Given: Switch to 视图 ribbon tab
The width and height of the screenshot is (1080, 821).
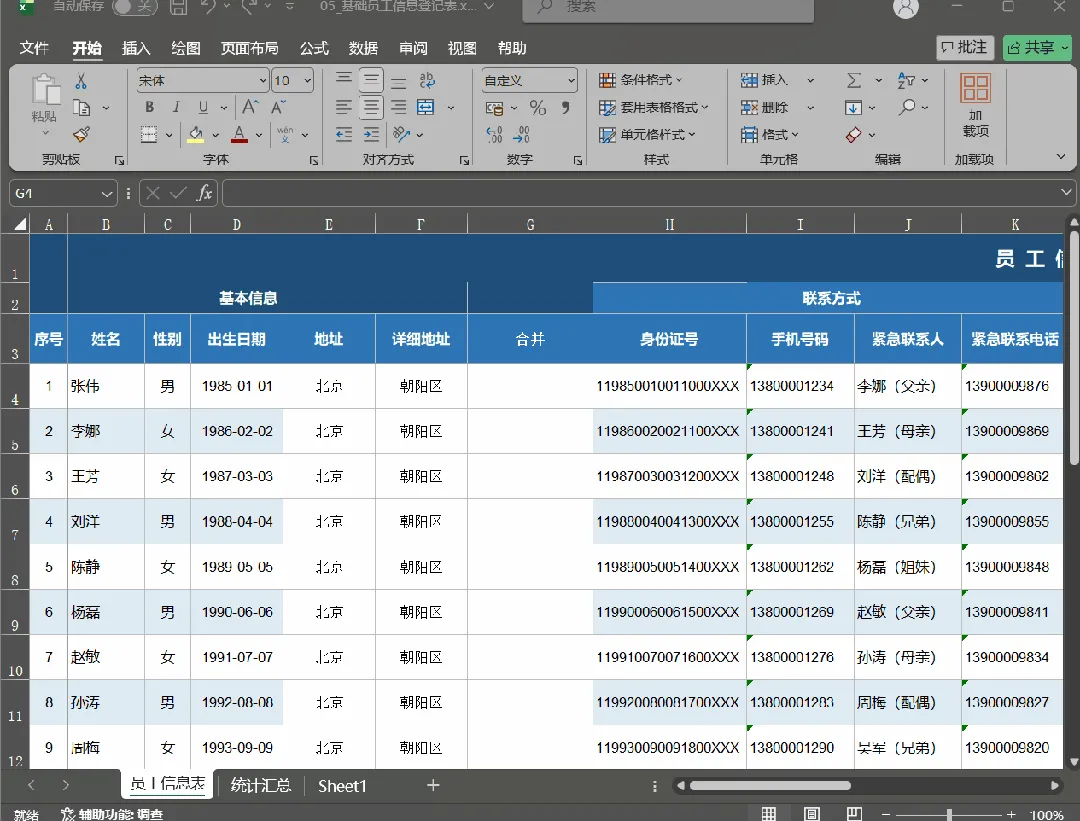Looking at the screenshot, I should [462, 48].
